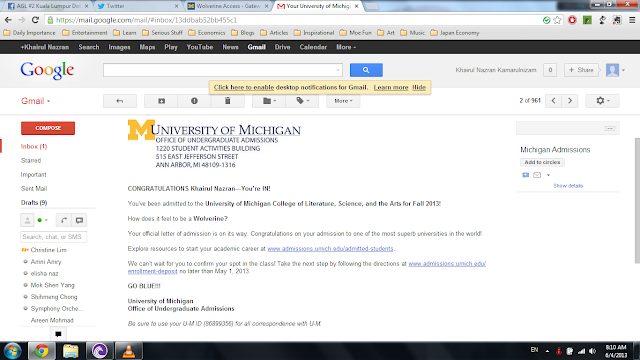Expand search options arrow in search box

point(338,70)
